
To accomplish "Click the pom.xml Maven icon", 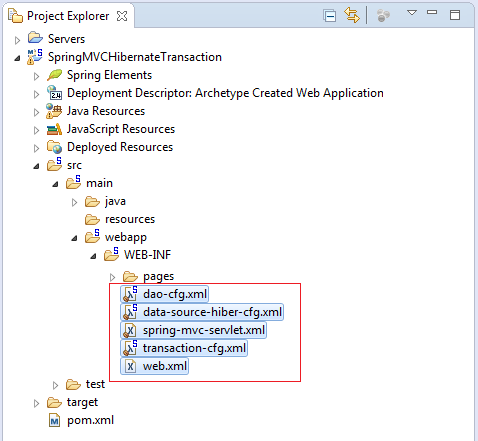I will [54, 421].
